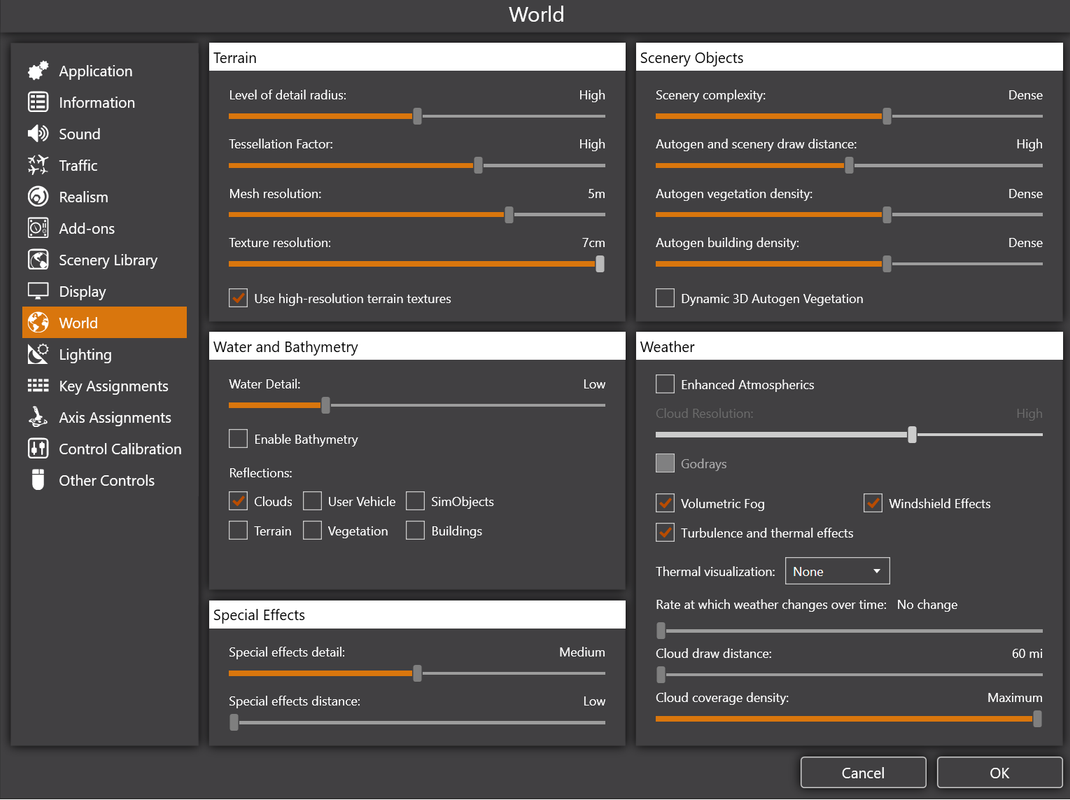The height and width of the screenshot is (800, 1070).
Task: Click the Level of detail radius slider
Action: pos(417,116)
